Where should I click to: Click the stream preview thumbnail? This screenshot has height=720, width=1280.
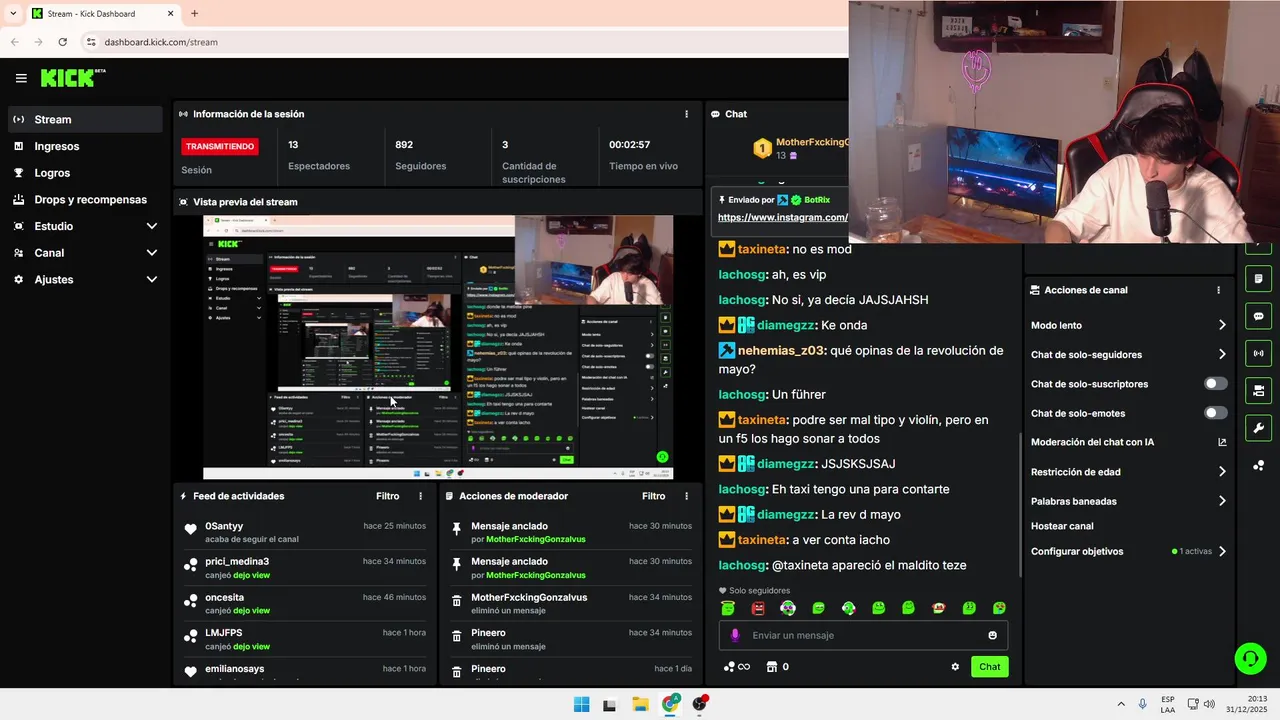438,347
